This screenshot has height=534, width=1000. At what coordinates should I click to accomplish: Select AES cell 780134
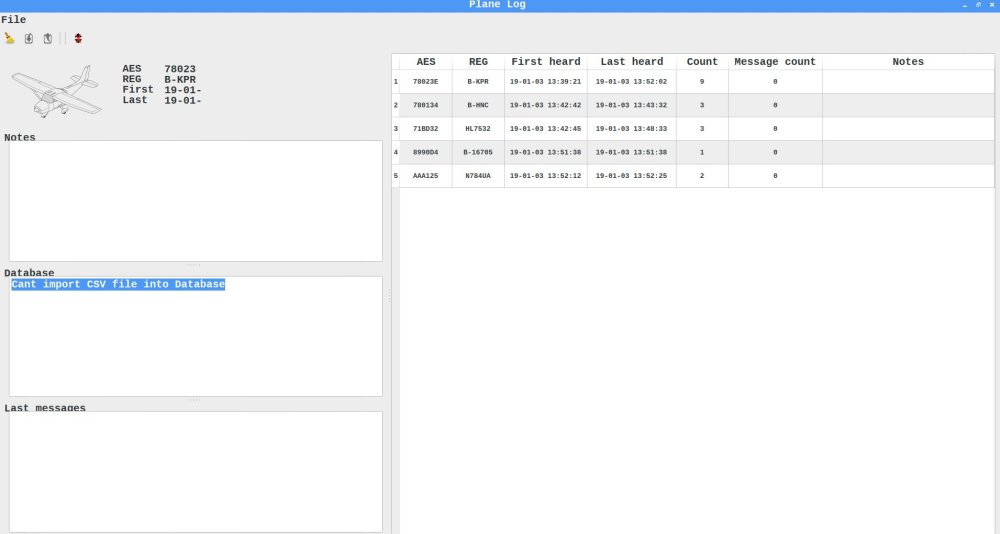tap(425, 105)
